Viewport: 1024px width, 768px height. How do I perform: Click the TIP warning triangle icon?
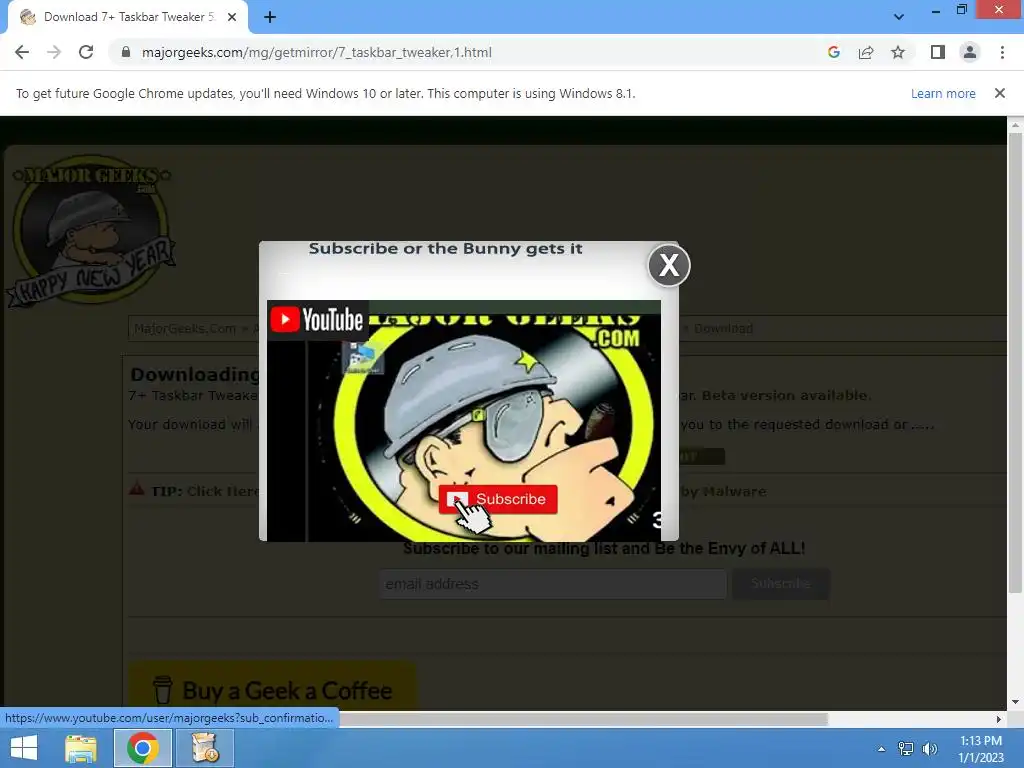click(x=136, y=488)
